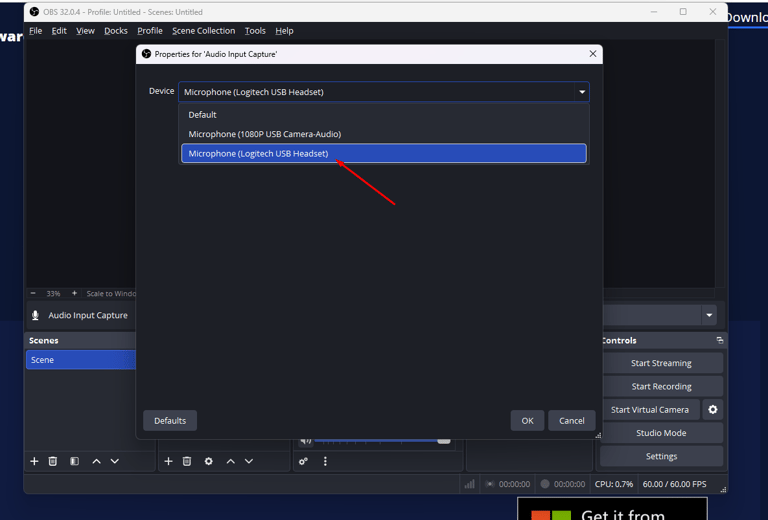Image resolution: width=768 pixels, height=520 pixels.
Task: Click Start Streaming
Action: (661, 363)
